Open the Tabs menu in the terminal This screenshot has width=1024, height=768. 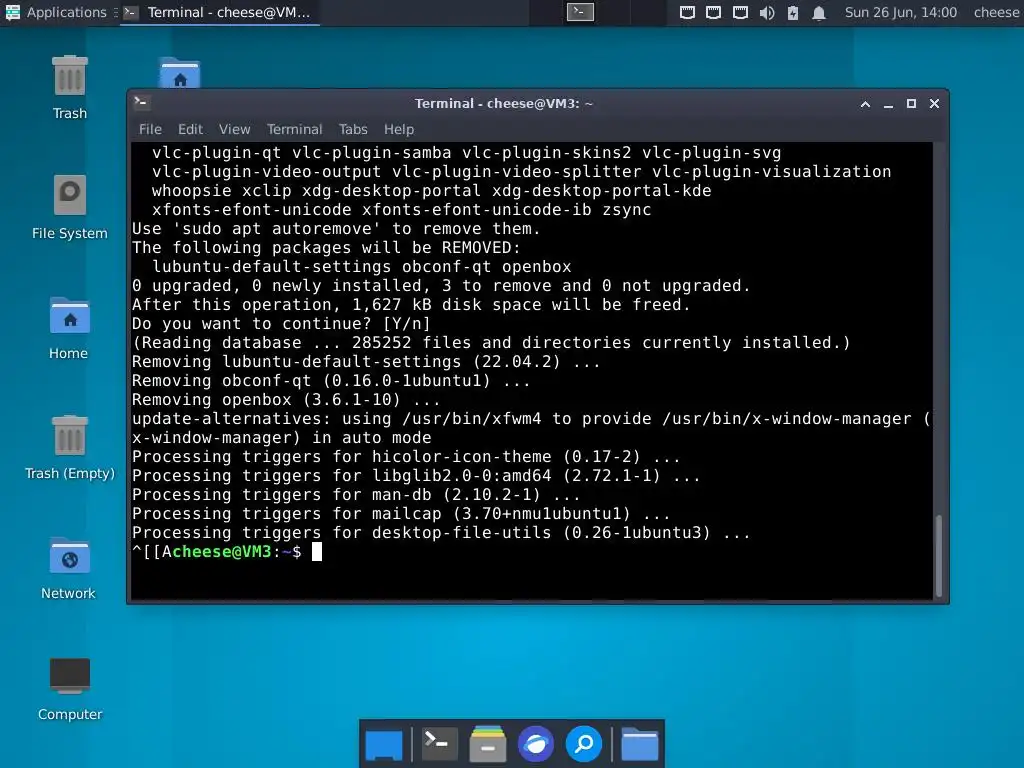(x=353, y=129)
